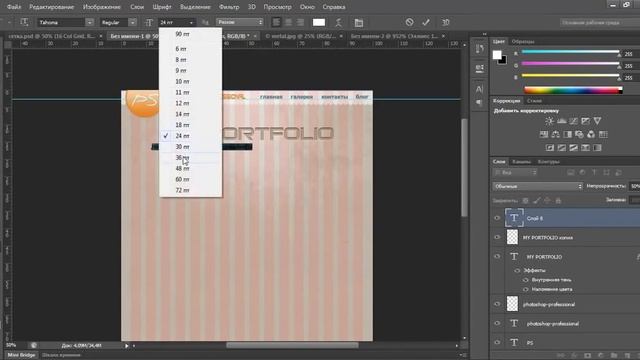Add a Hue/Saturation adjustment

[544, 134]
